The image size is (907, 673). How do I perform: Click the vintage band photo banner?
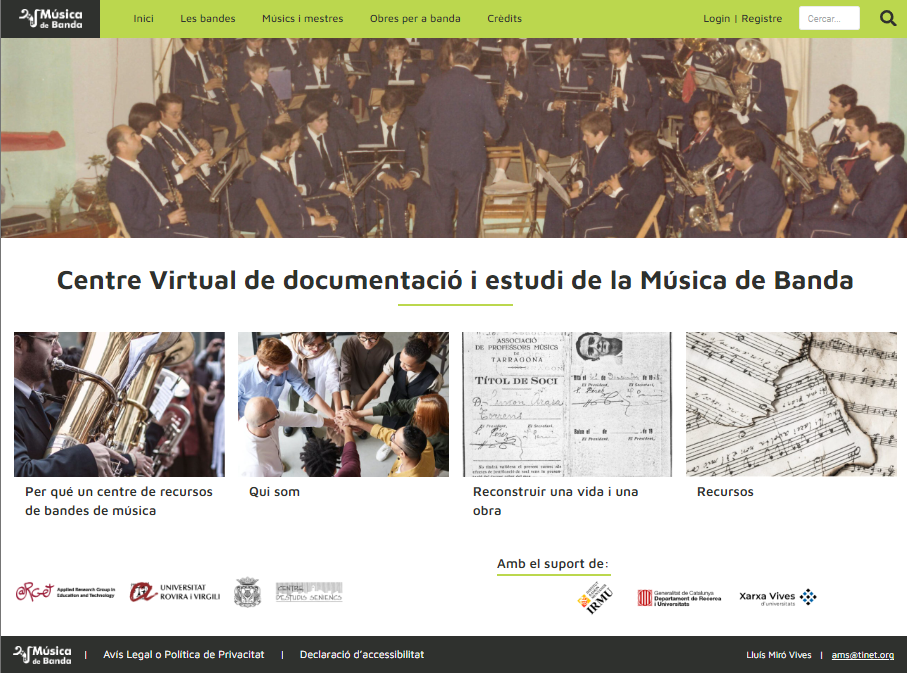tap(454, 138)
